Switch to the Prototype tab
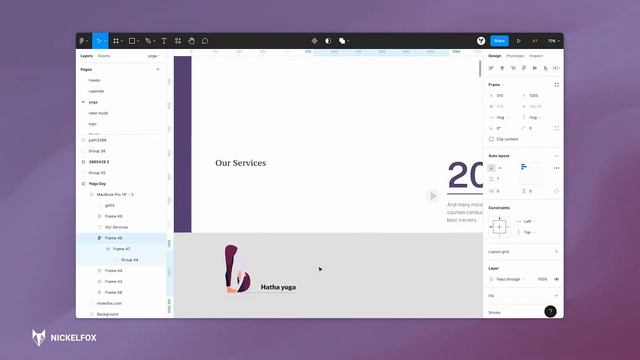Viewport: 640px width, 360px height. coord(515,56)
